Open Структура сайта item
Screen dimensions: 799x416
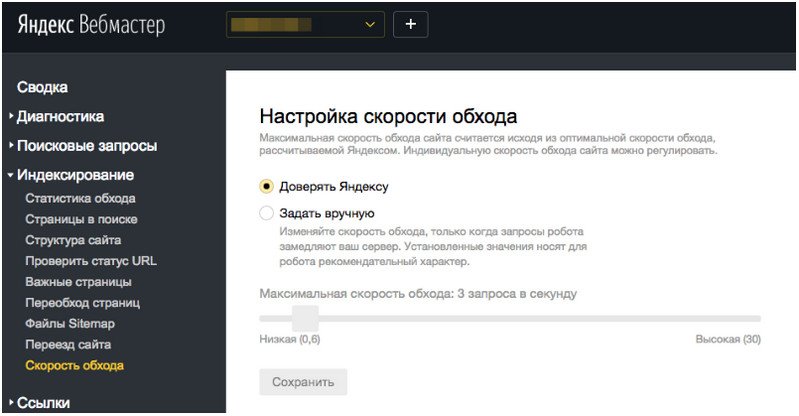[73, 240]
